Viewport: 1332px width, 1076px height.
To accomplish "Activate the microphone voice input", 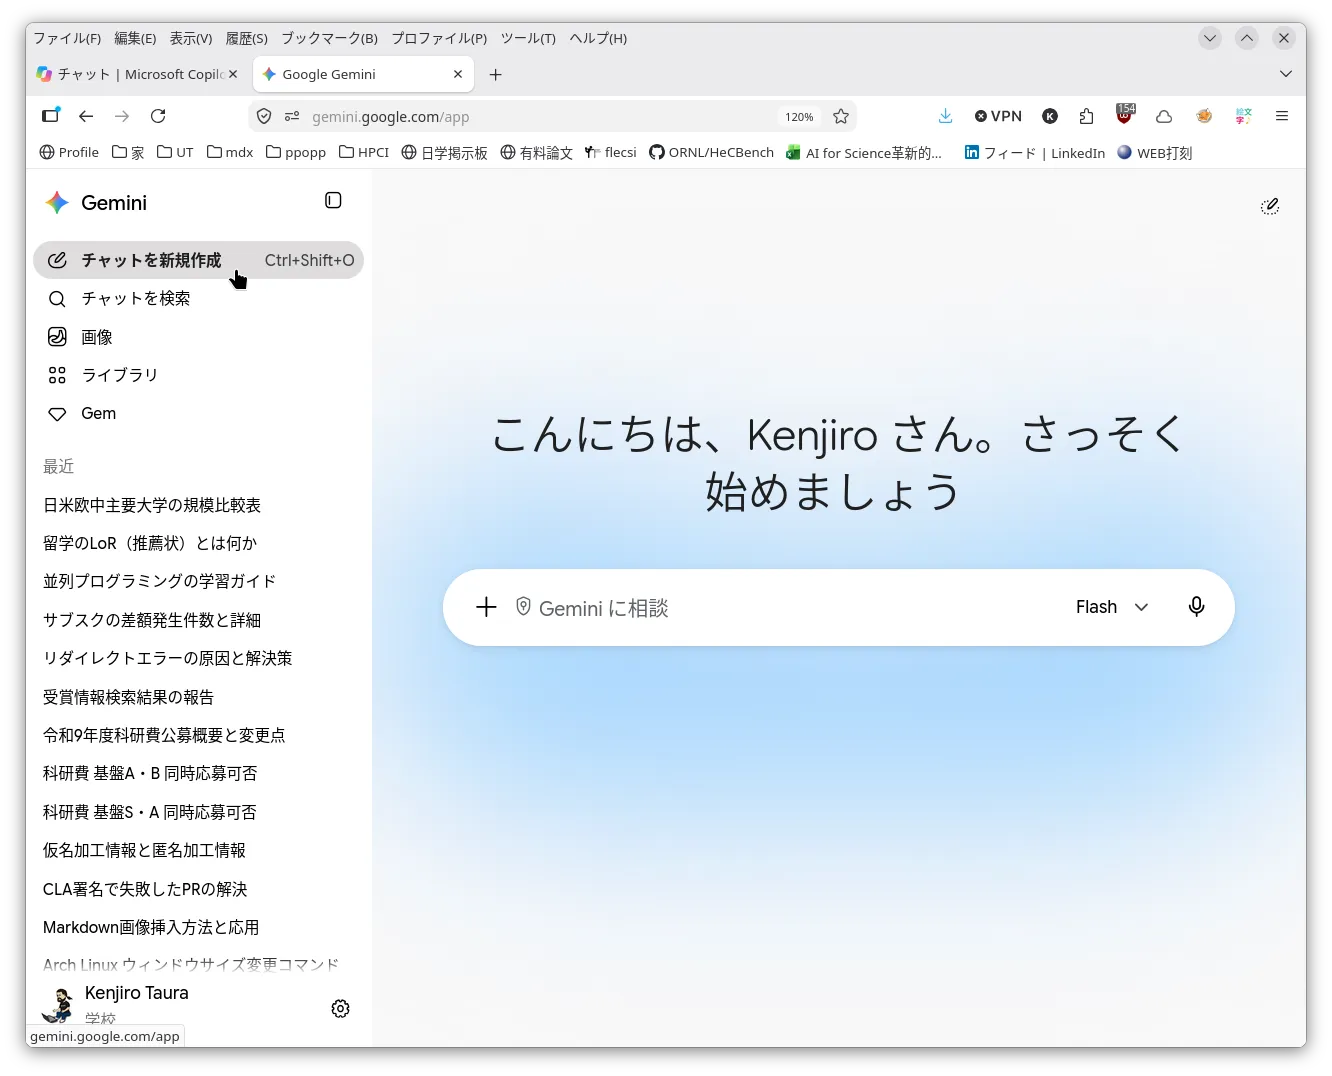I will (1196, 607).
